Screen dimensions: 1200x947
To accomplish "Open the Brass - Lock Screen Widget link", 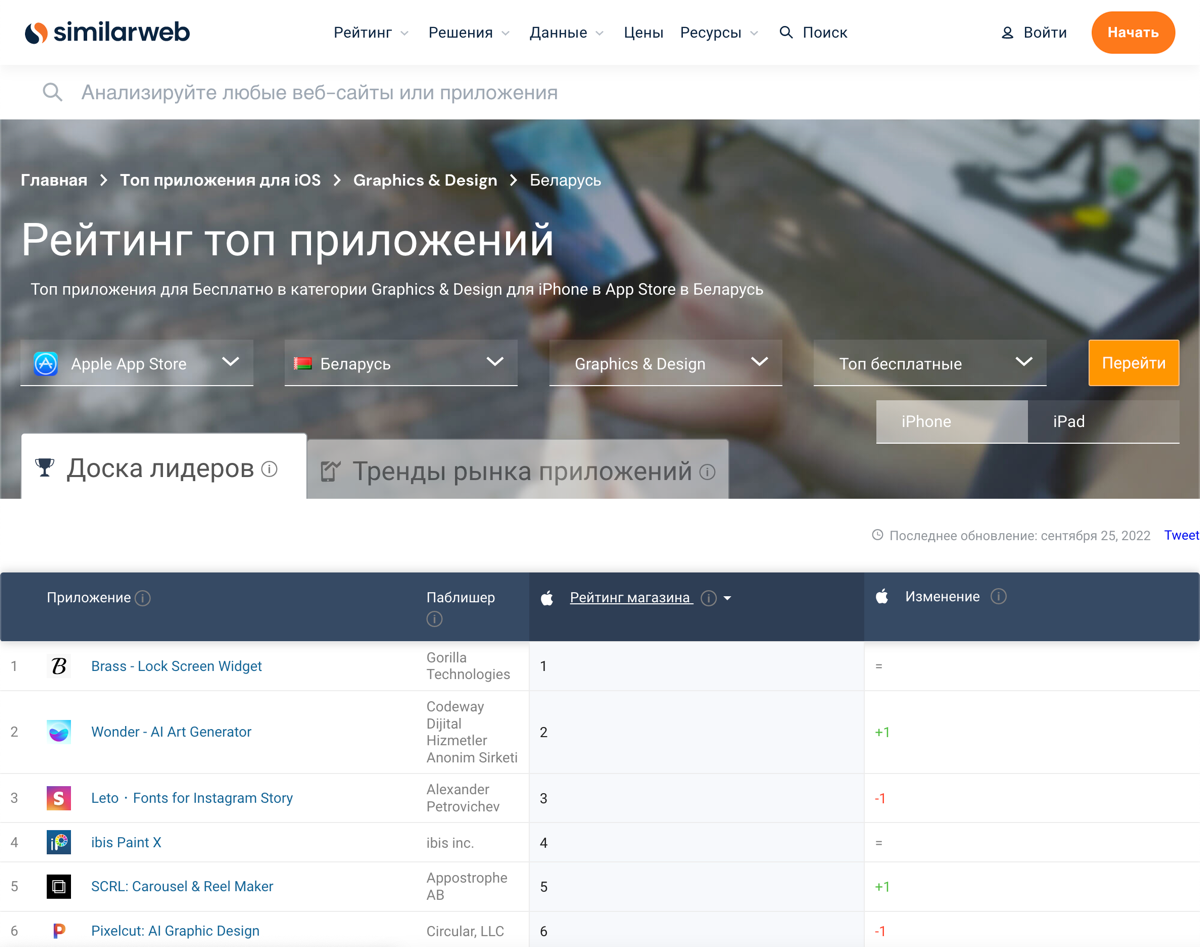I will [x=176, y=666].
